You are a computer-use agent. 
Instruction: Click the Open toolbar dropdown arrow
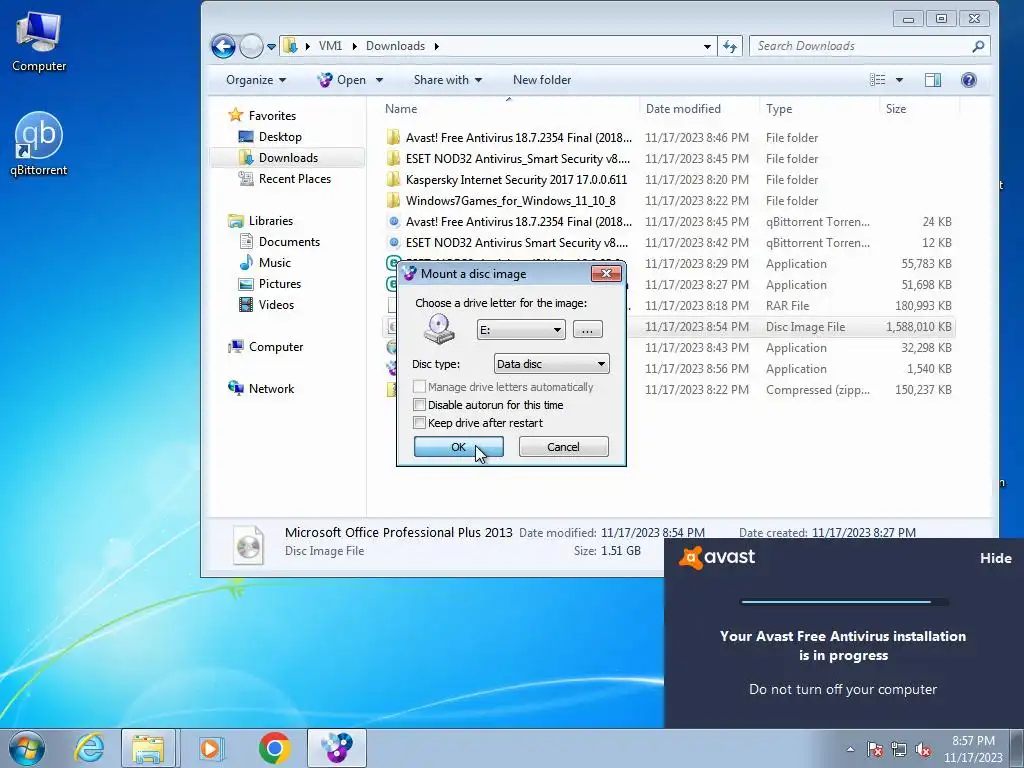pos(379,80)
